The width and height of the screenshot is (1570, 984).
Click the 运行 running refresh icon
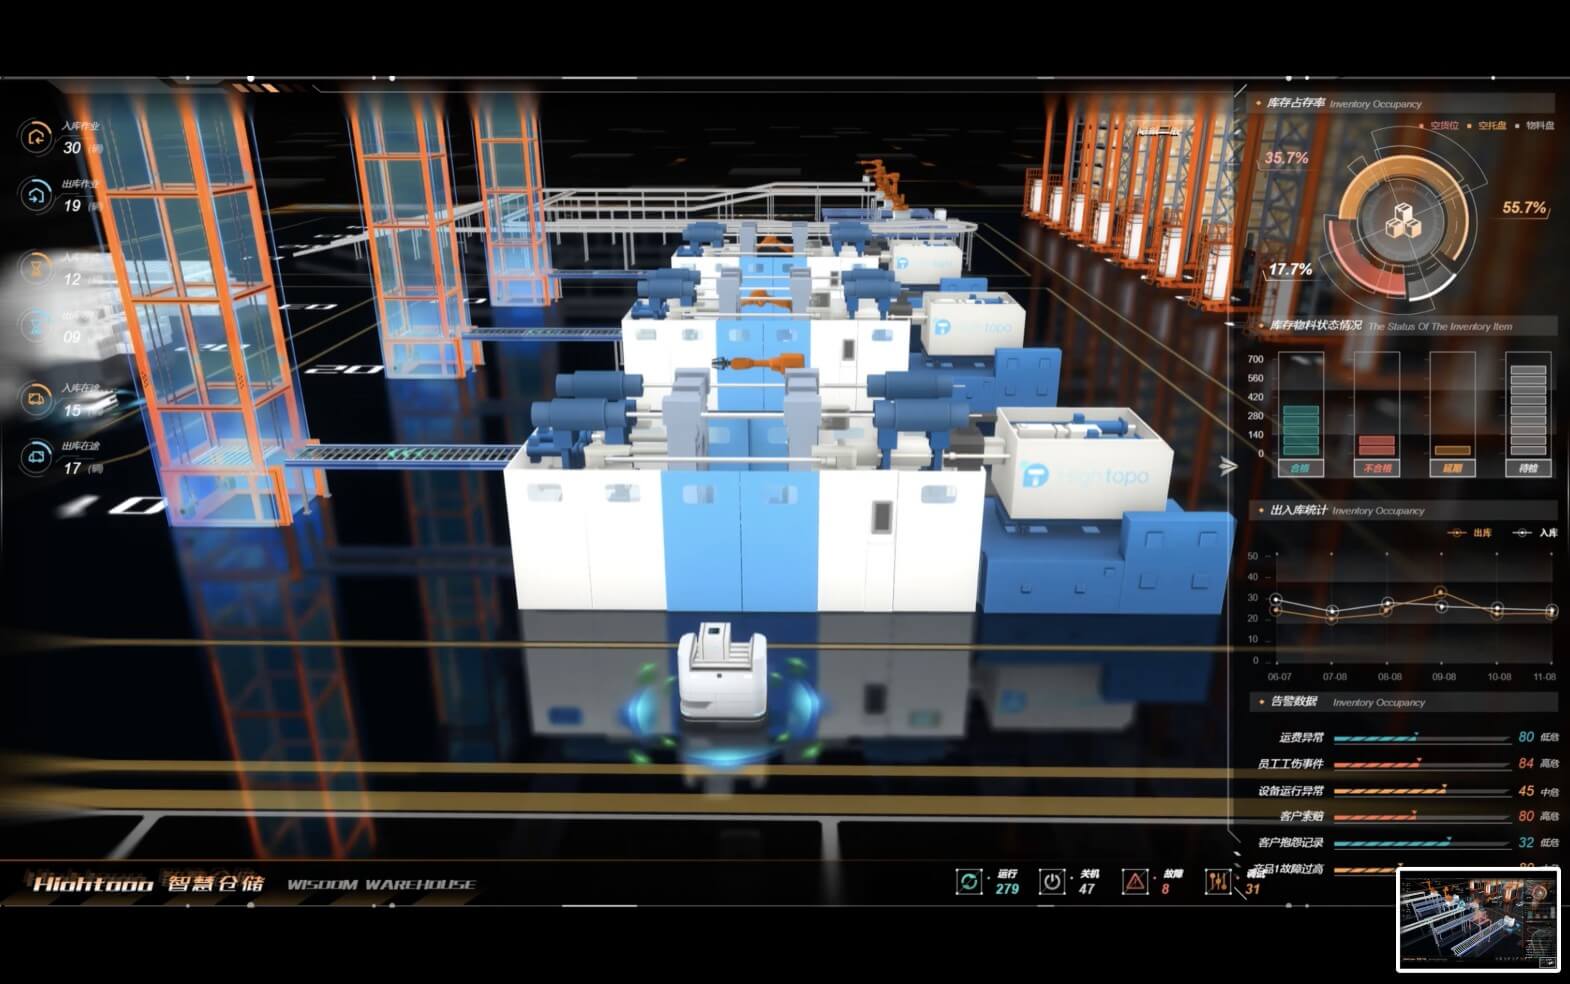click(968, 881)
